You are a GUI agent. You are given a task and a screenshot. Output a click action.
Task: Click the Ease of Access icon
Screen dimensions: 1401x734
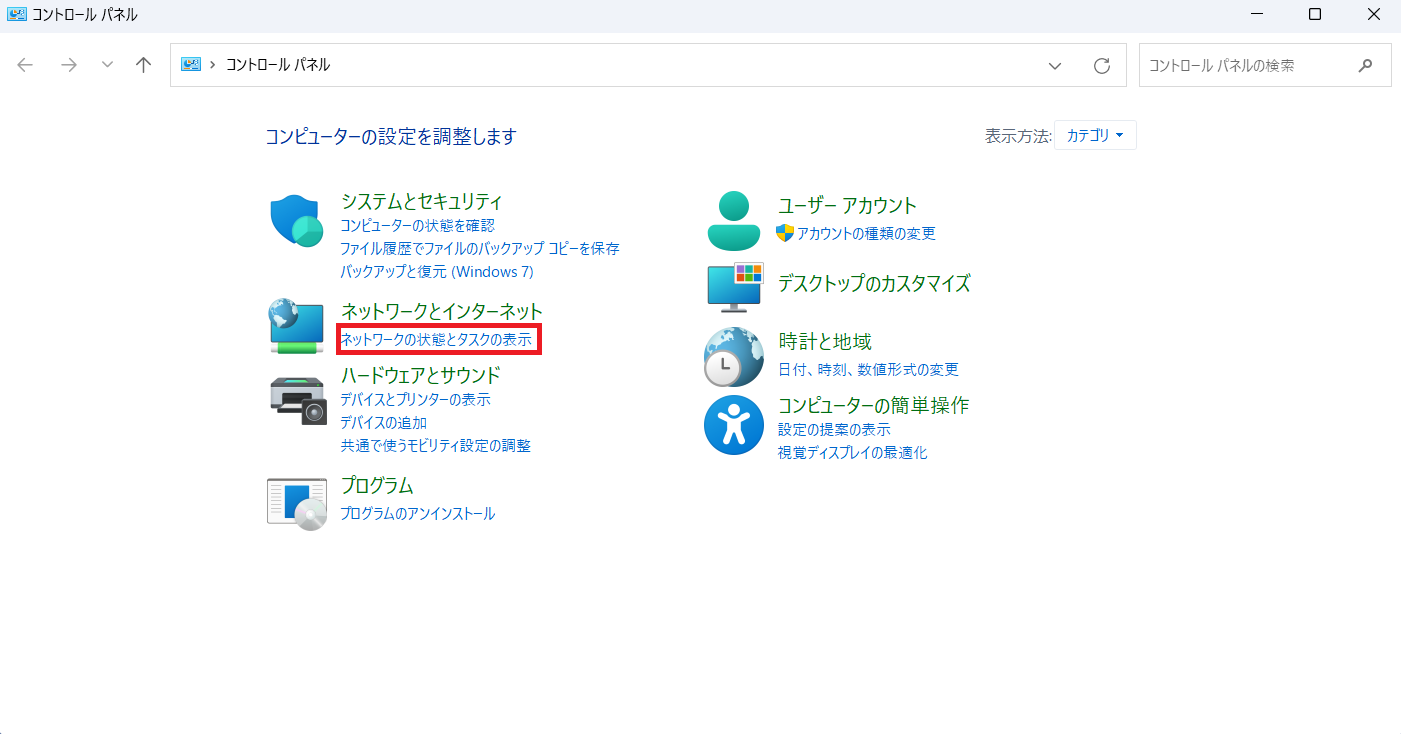coord(734,425)
